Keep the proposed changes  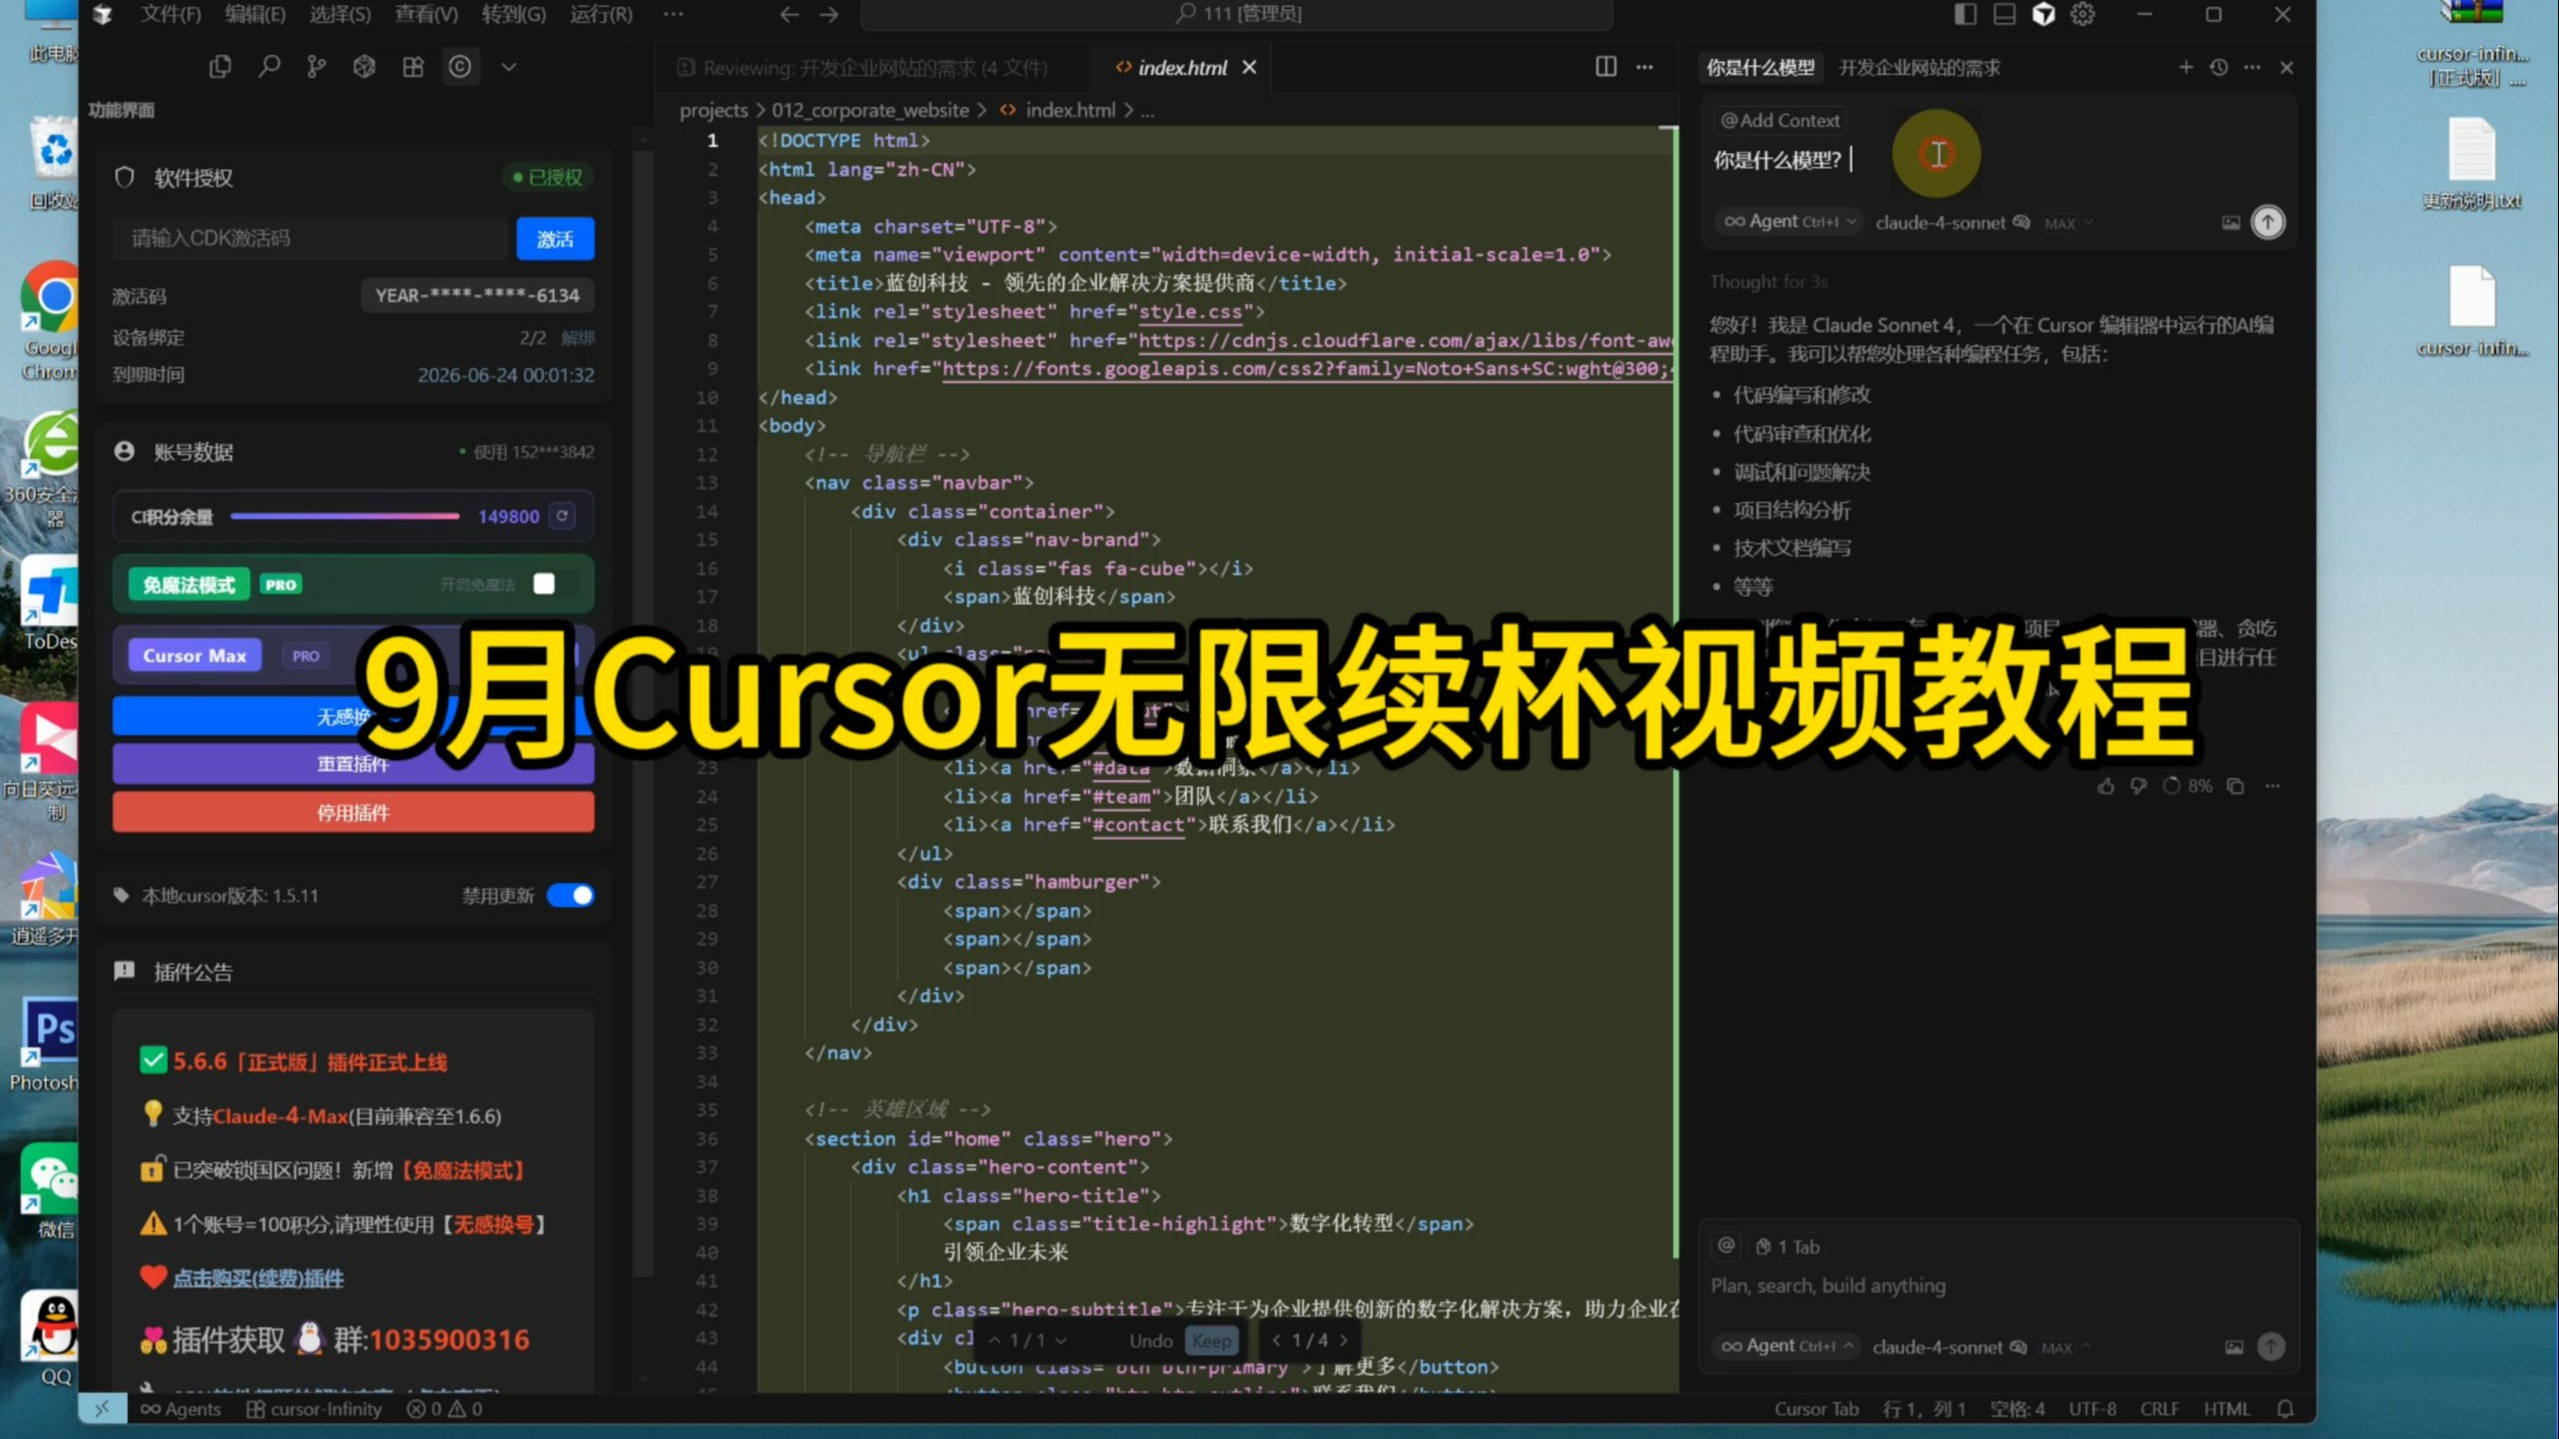click(x=1212, y=1340)
